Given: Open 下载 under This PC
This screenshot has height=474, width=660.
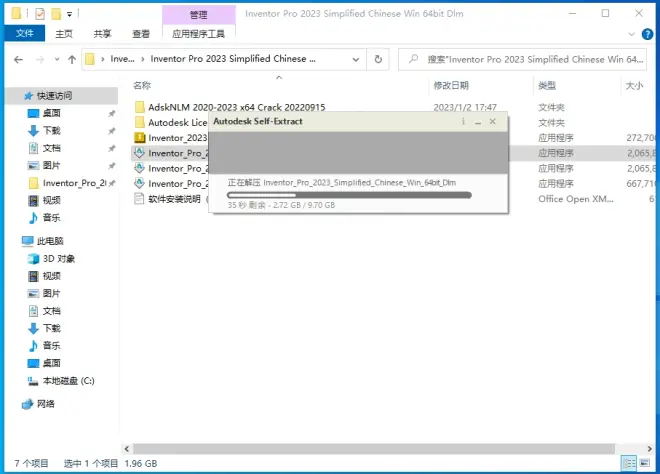Looking at the screenshot, I should [x=51, y=328].
